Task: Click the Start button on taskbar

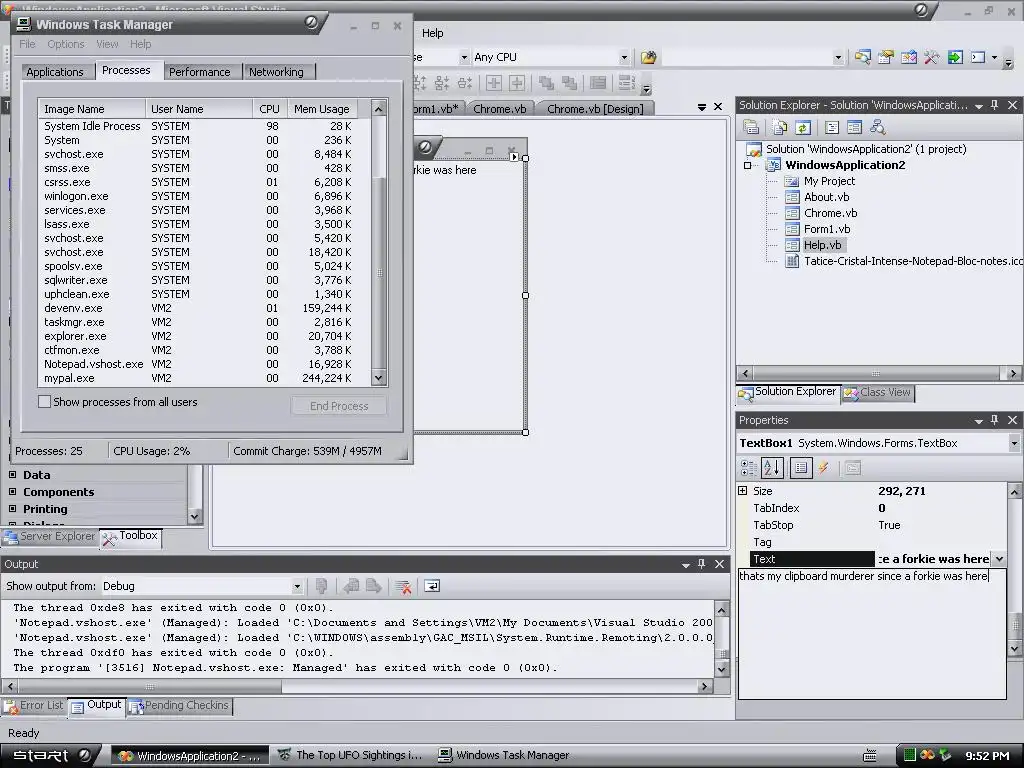Action: point(51,755)
